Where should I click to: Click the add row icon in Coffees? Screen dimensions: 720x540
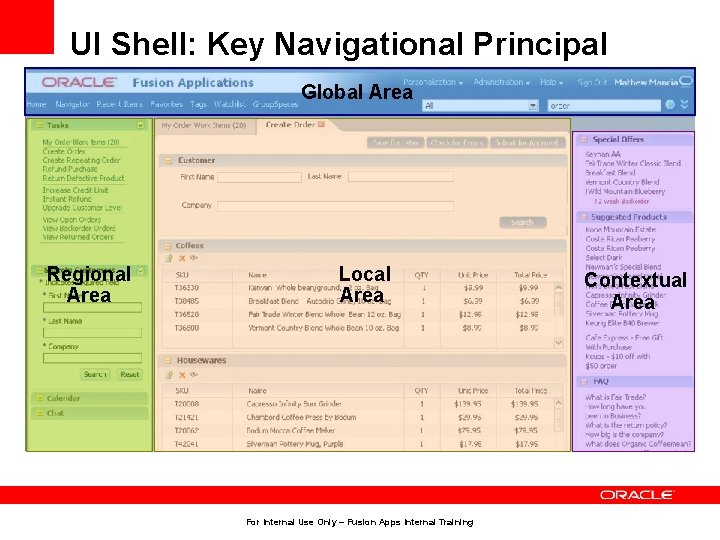169,258
